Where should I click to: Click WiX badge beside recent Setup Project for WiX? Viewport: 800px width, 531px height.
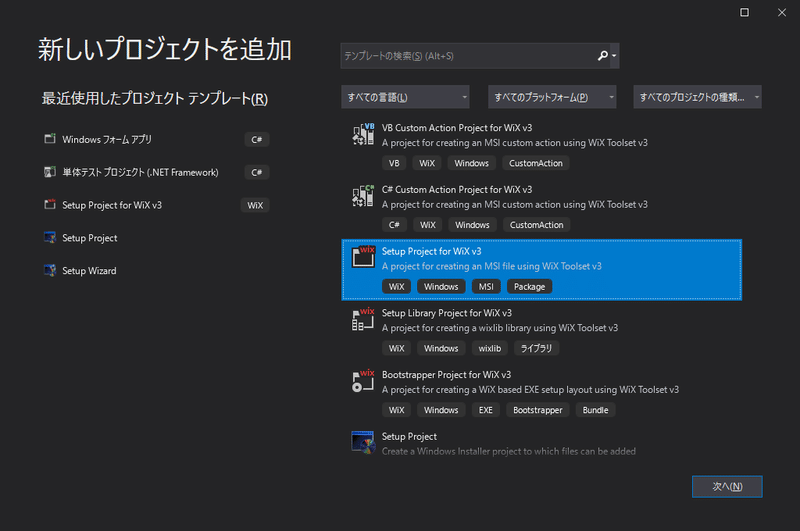click(255, 205)
